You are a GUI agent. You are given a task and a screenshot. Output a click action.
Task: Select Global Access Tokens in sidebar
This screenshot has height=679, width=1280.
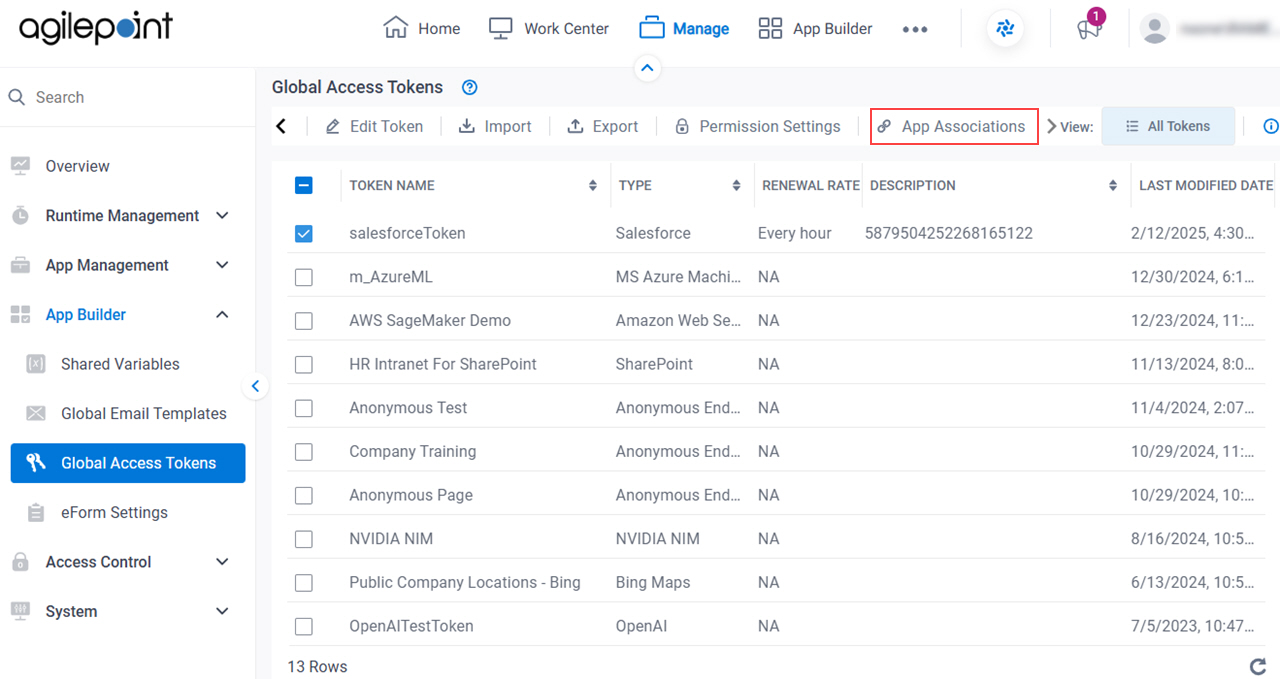(128, 463)
